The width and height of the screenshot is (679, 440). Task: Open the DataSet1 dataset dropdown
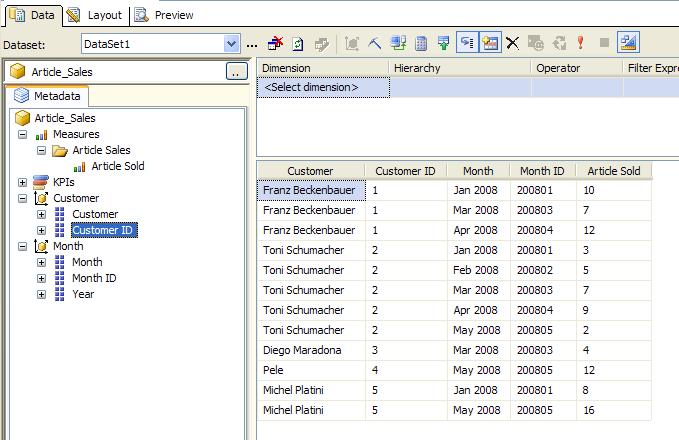tap(232, 44)
